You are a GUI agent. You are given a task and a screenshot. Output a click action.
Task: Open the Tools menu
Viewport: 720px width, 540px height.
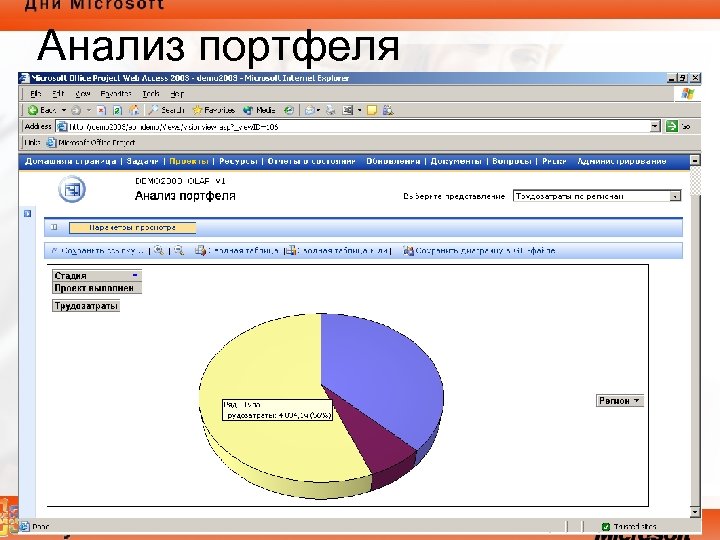tap(151, 94)
